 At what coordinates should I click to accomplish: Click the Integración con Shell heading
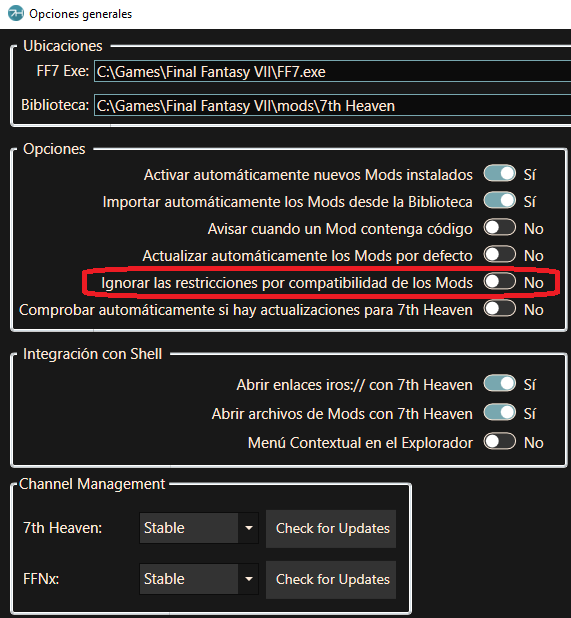pyautogui.click(x=92, y=354)
